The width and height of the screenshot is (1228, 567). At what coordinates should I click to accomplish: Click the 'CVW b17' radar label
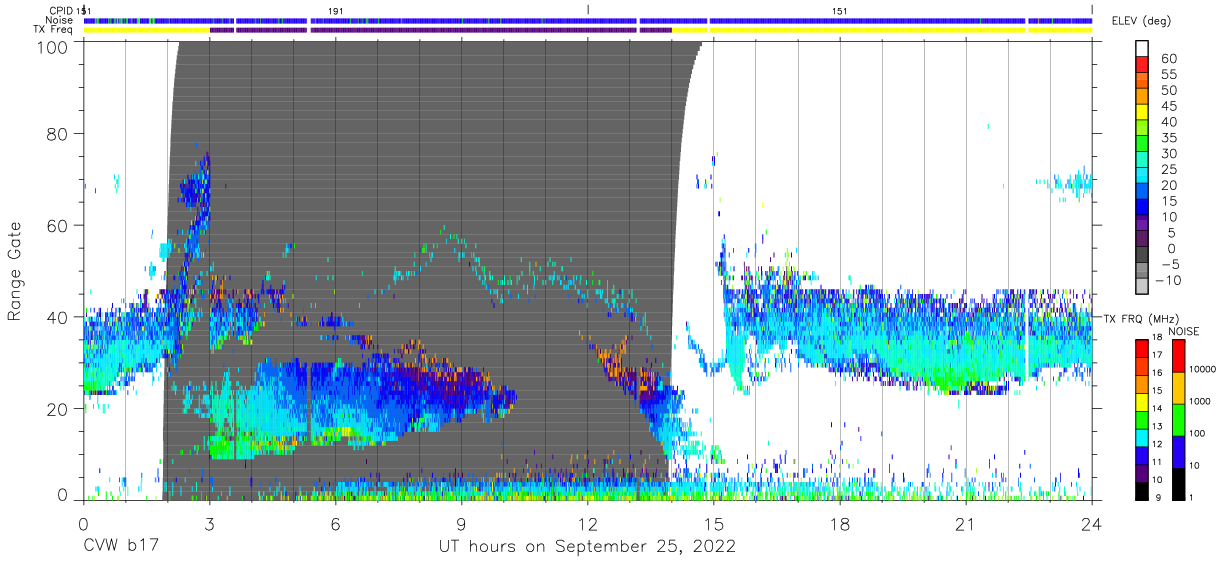(121, 547)
